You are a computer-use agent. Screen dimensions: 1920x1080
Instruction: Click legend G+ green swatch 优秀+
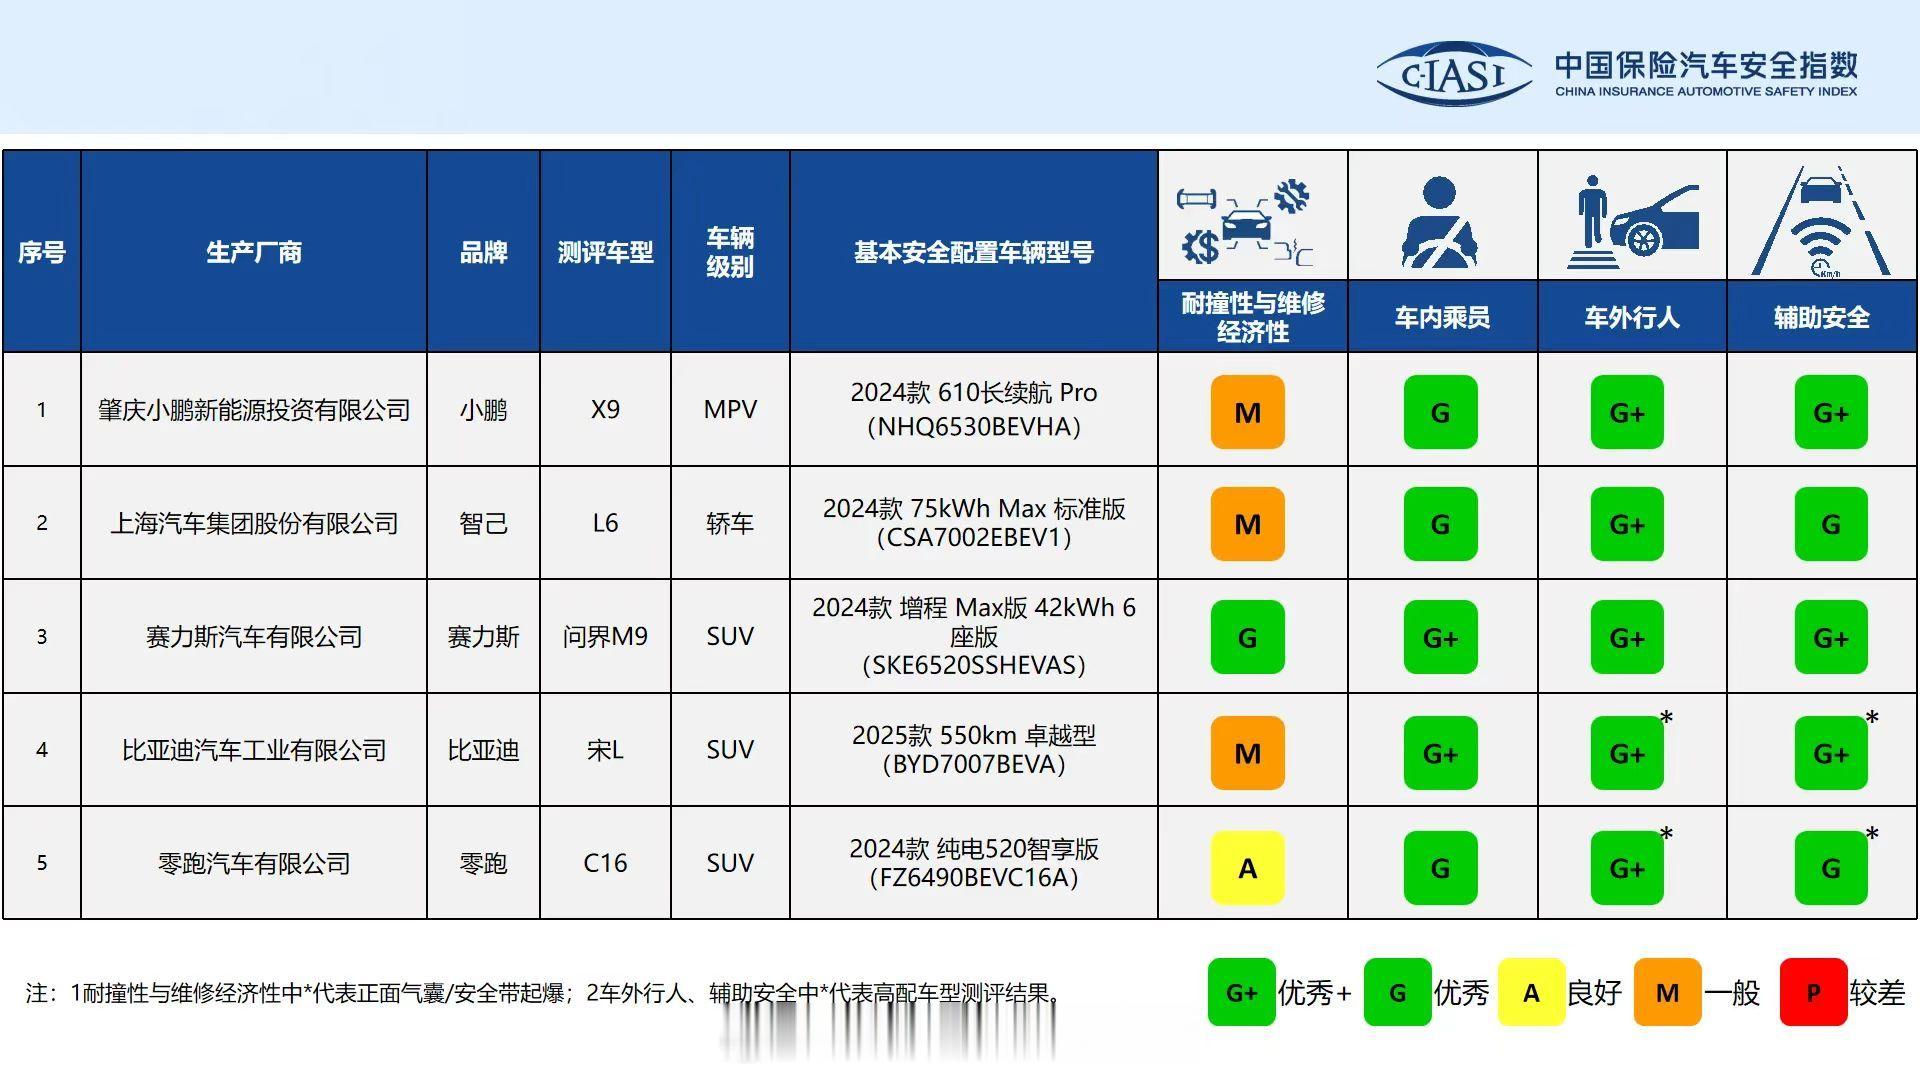point(1241,992)
